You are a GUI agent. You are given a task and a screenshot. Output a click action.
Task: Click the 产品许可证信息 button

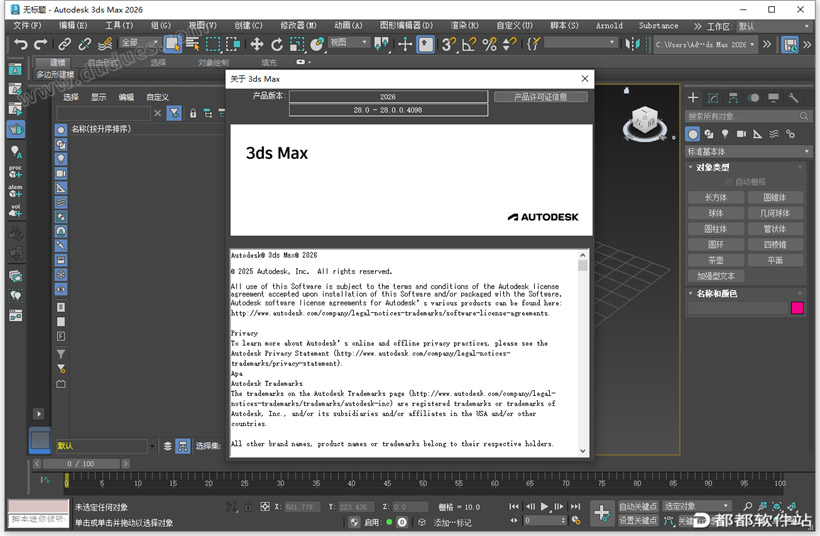click(x=540, y=97)
